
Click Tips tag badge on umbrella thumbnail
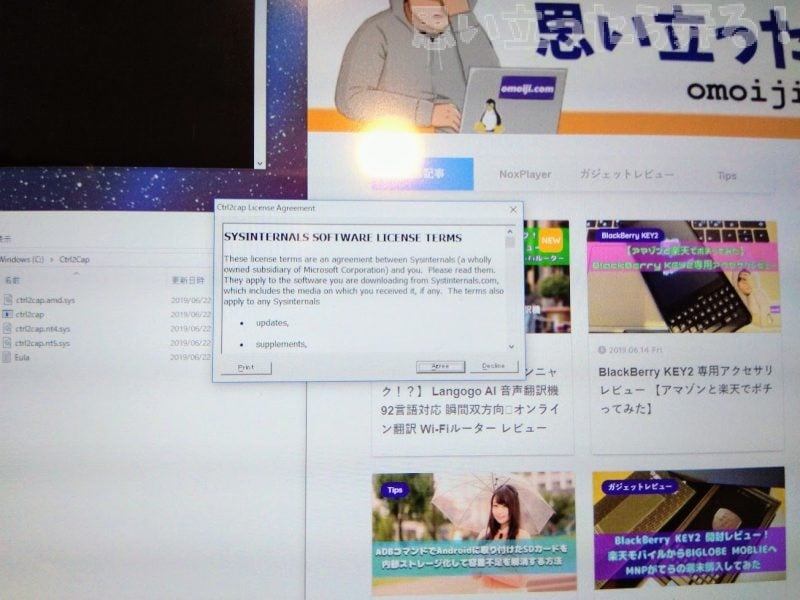[x=394, y=490]
